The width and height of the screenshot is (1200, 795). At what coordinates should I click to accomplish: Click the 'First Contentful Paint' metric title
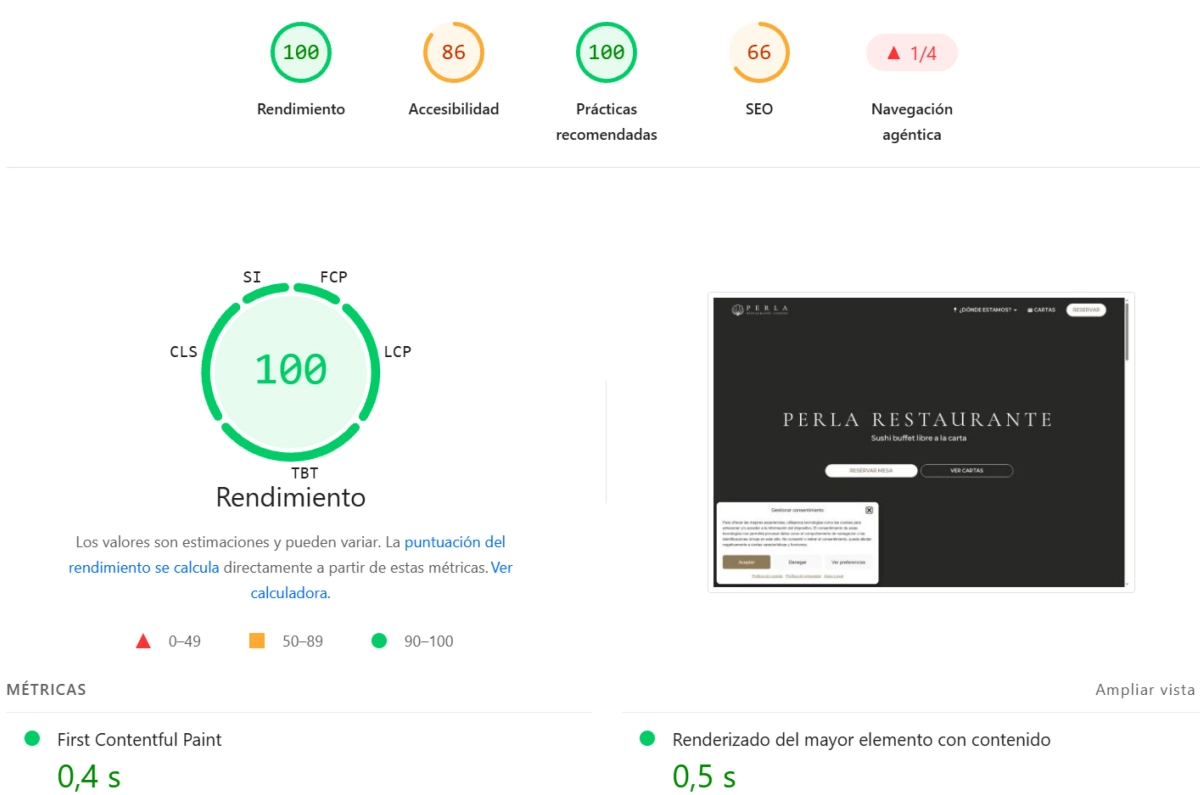click(139, 740)
